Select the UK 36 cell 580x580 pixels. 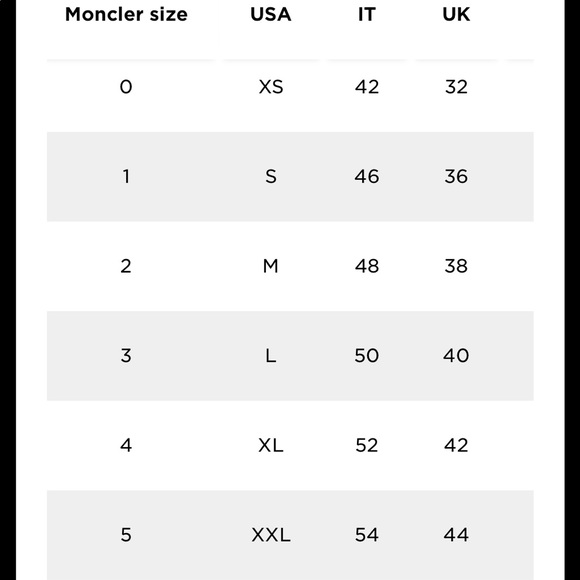[x=456, y=176]
